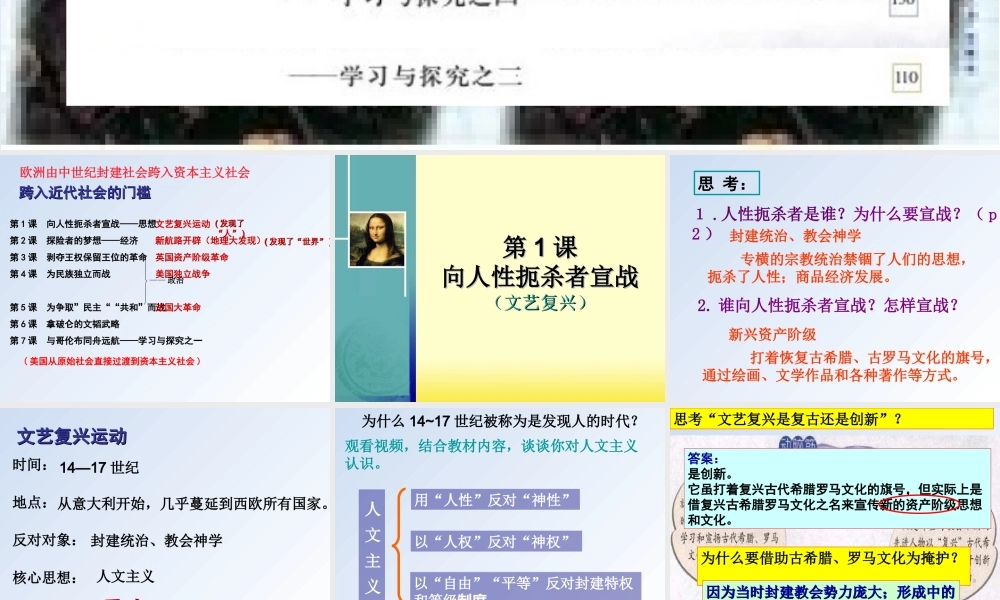The width and height of the screenshot is (1000, 600).
Task: Click text 第2课 探险者的梦想——经济
Action: pos(73,240)
